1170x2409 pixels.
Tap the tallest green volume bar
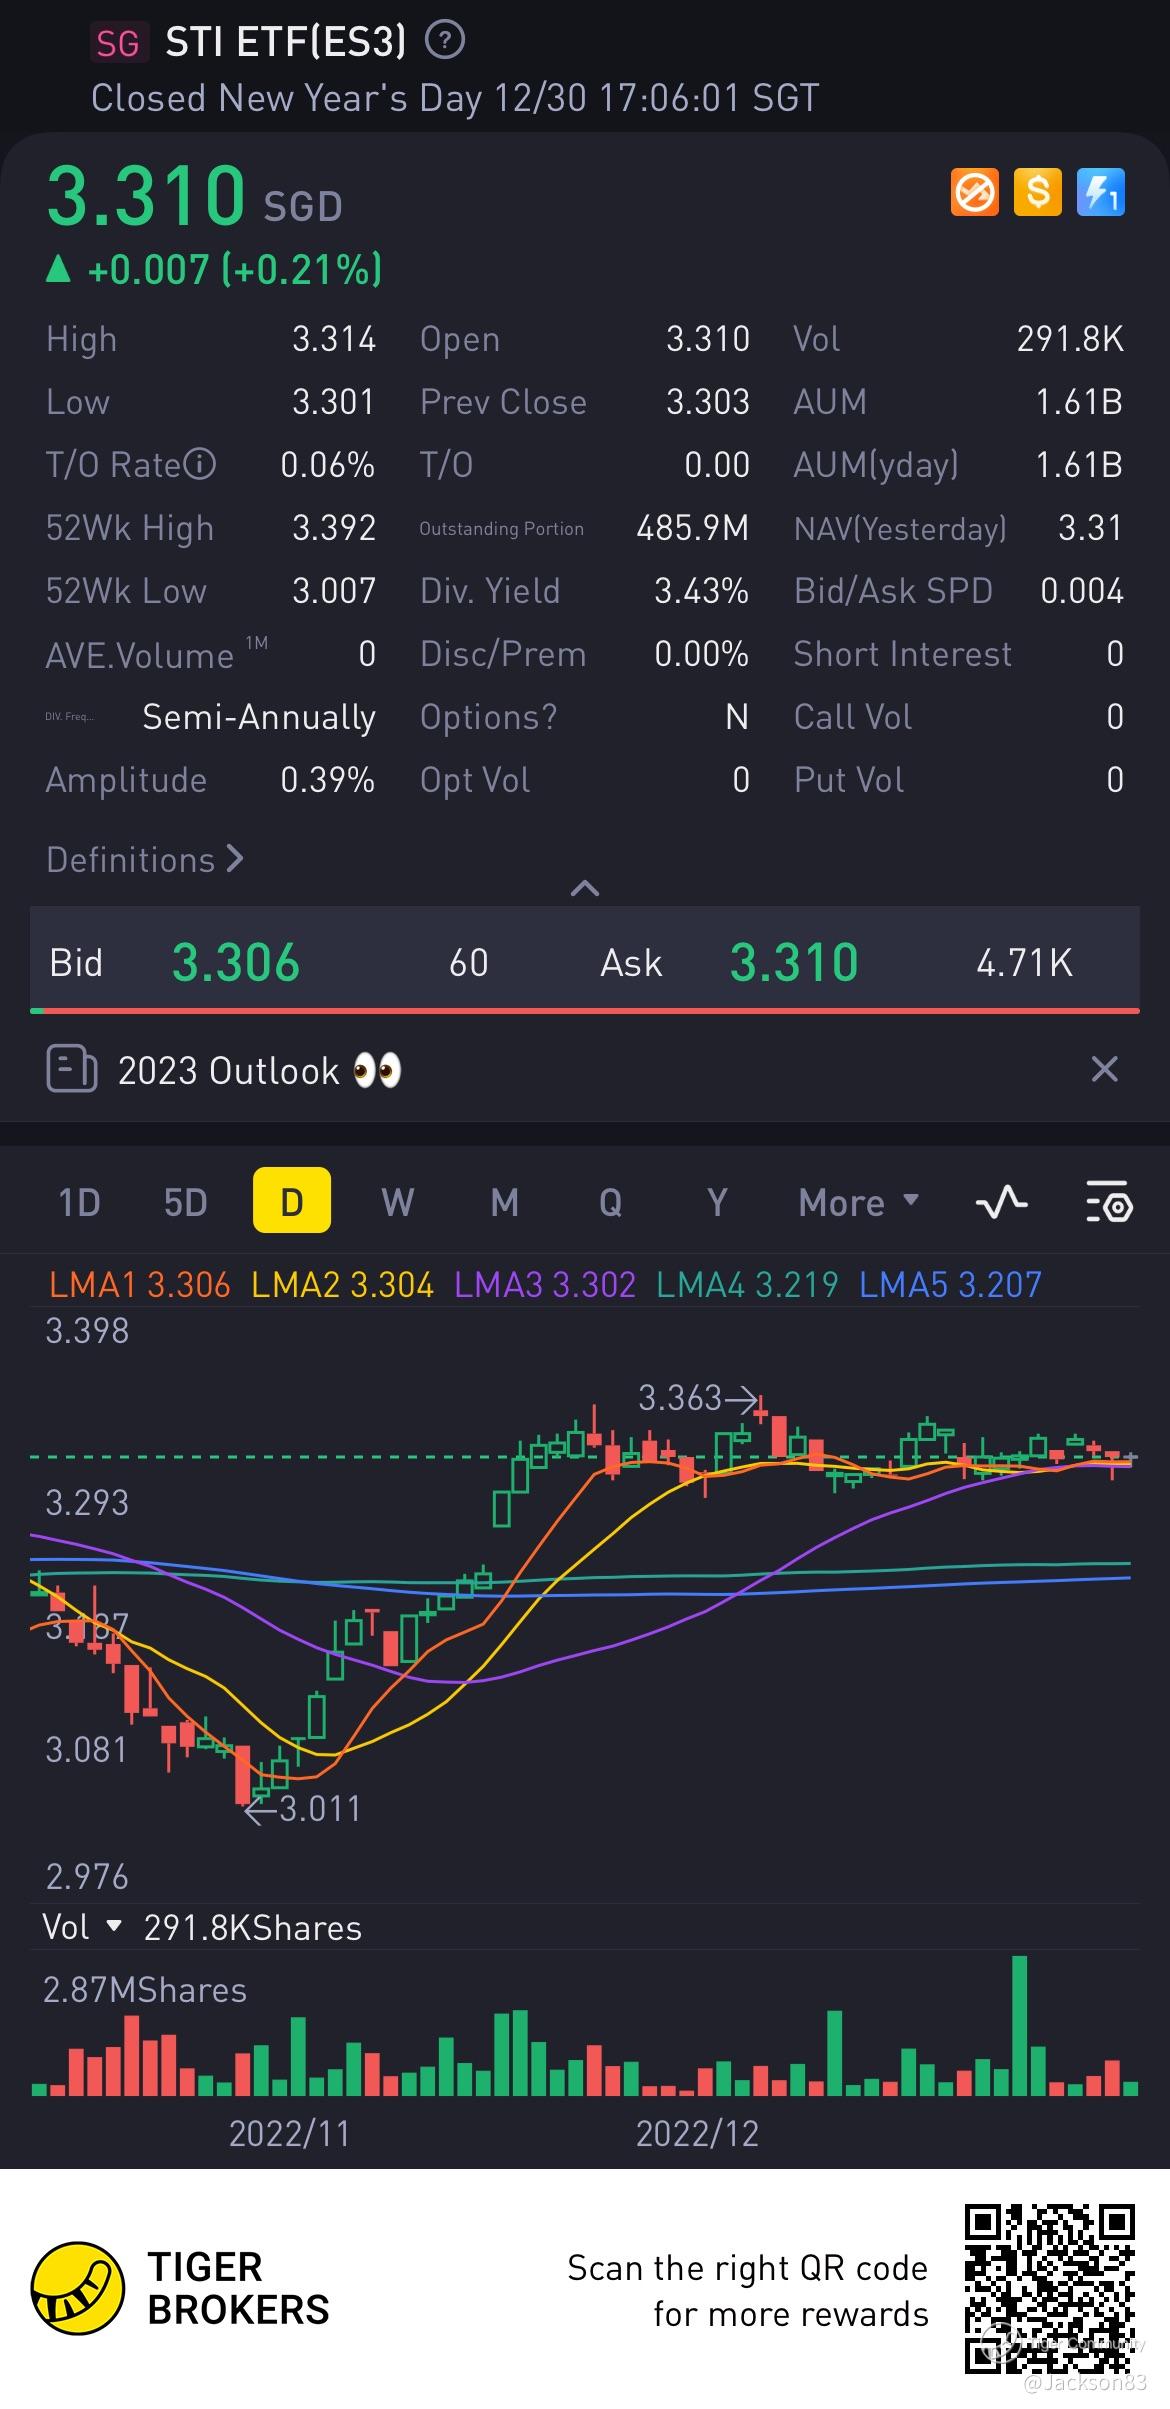[1020, 2025]
